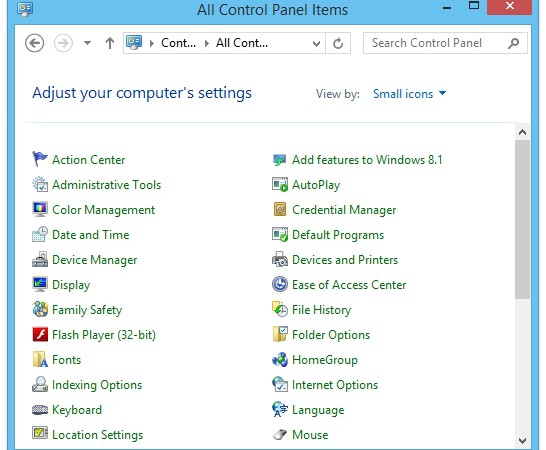Viewport: 546px width, 450px height.
Task: Open the recent locations dropdown arrow
Action: 87,43
